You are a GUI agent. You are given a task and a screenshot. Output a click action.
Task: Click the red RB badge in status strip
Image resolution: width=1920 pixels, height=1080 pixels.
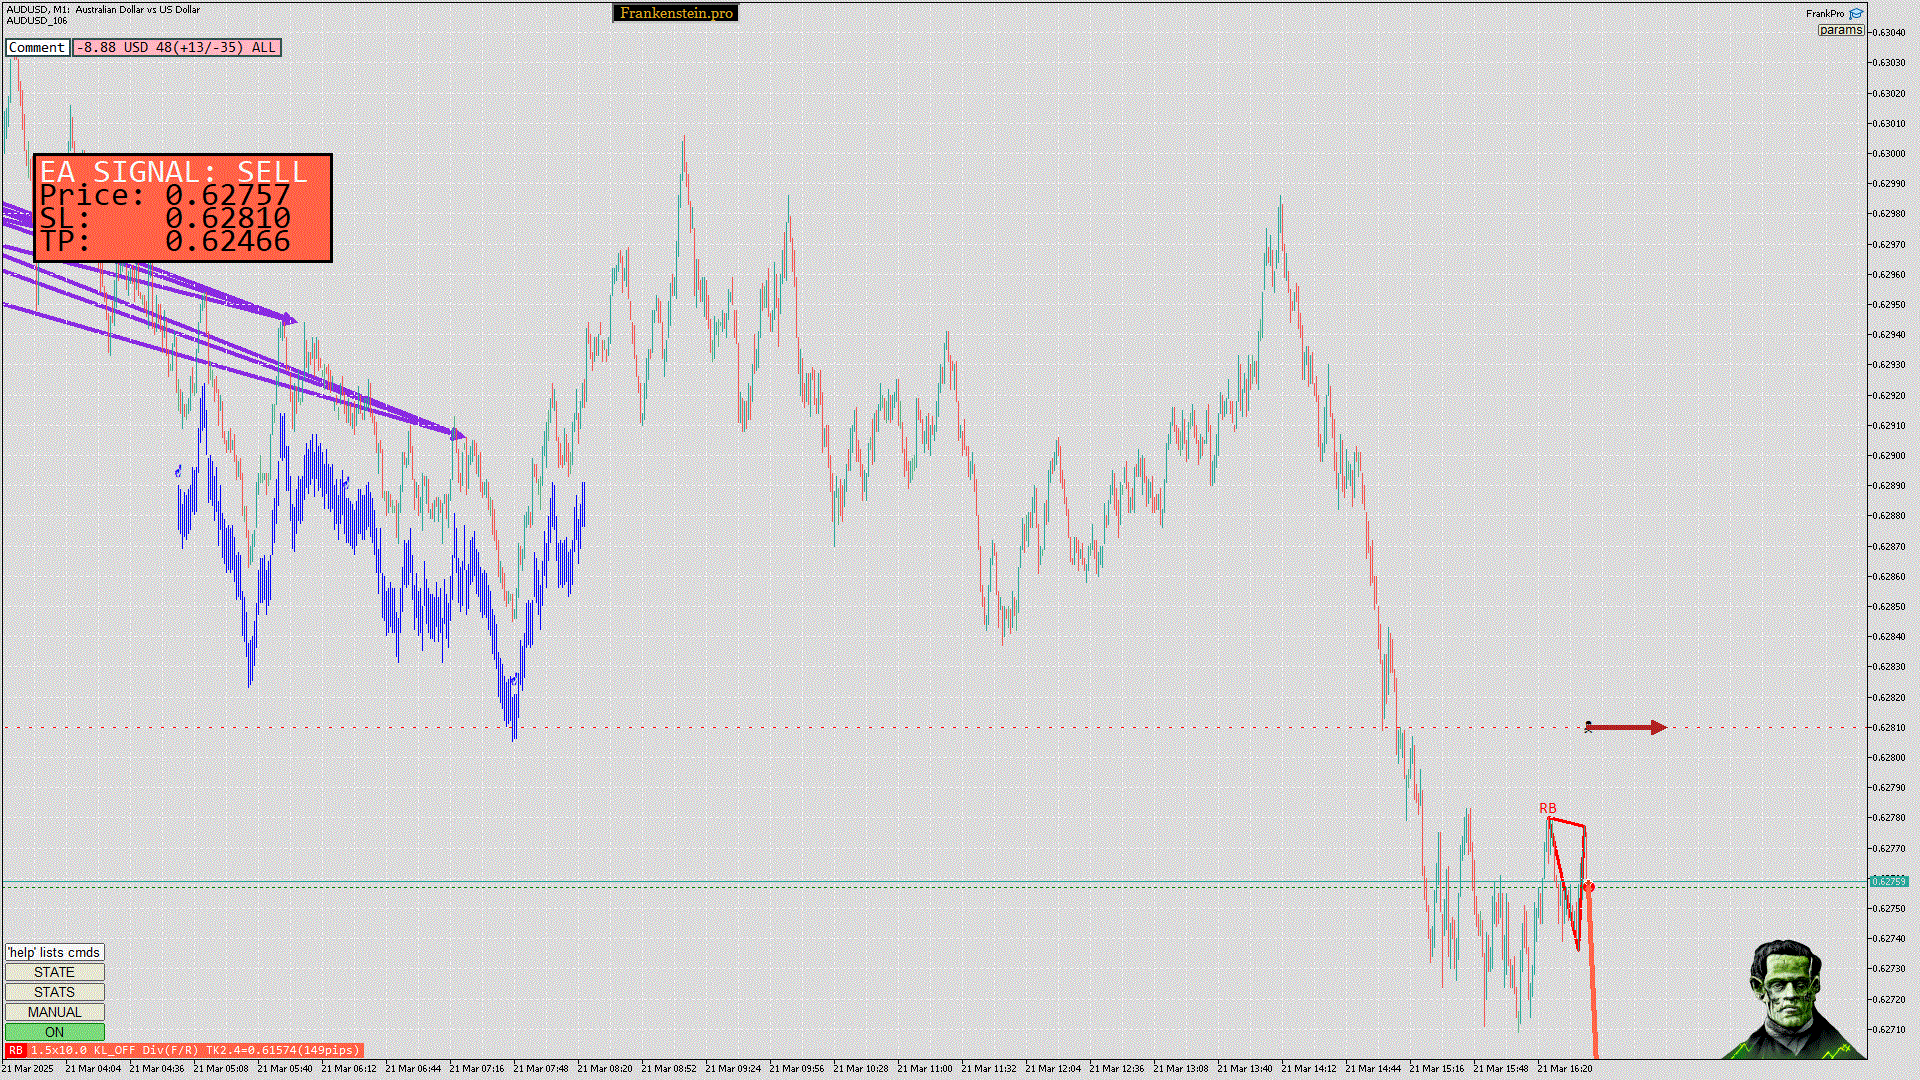coord(15,1050)
